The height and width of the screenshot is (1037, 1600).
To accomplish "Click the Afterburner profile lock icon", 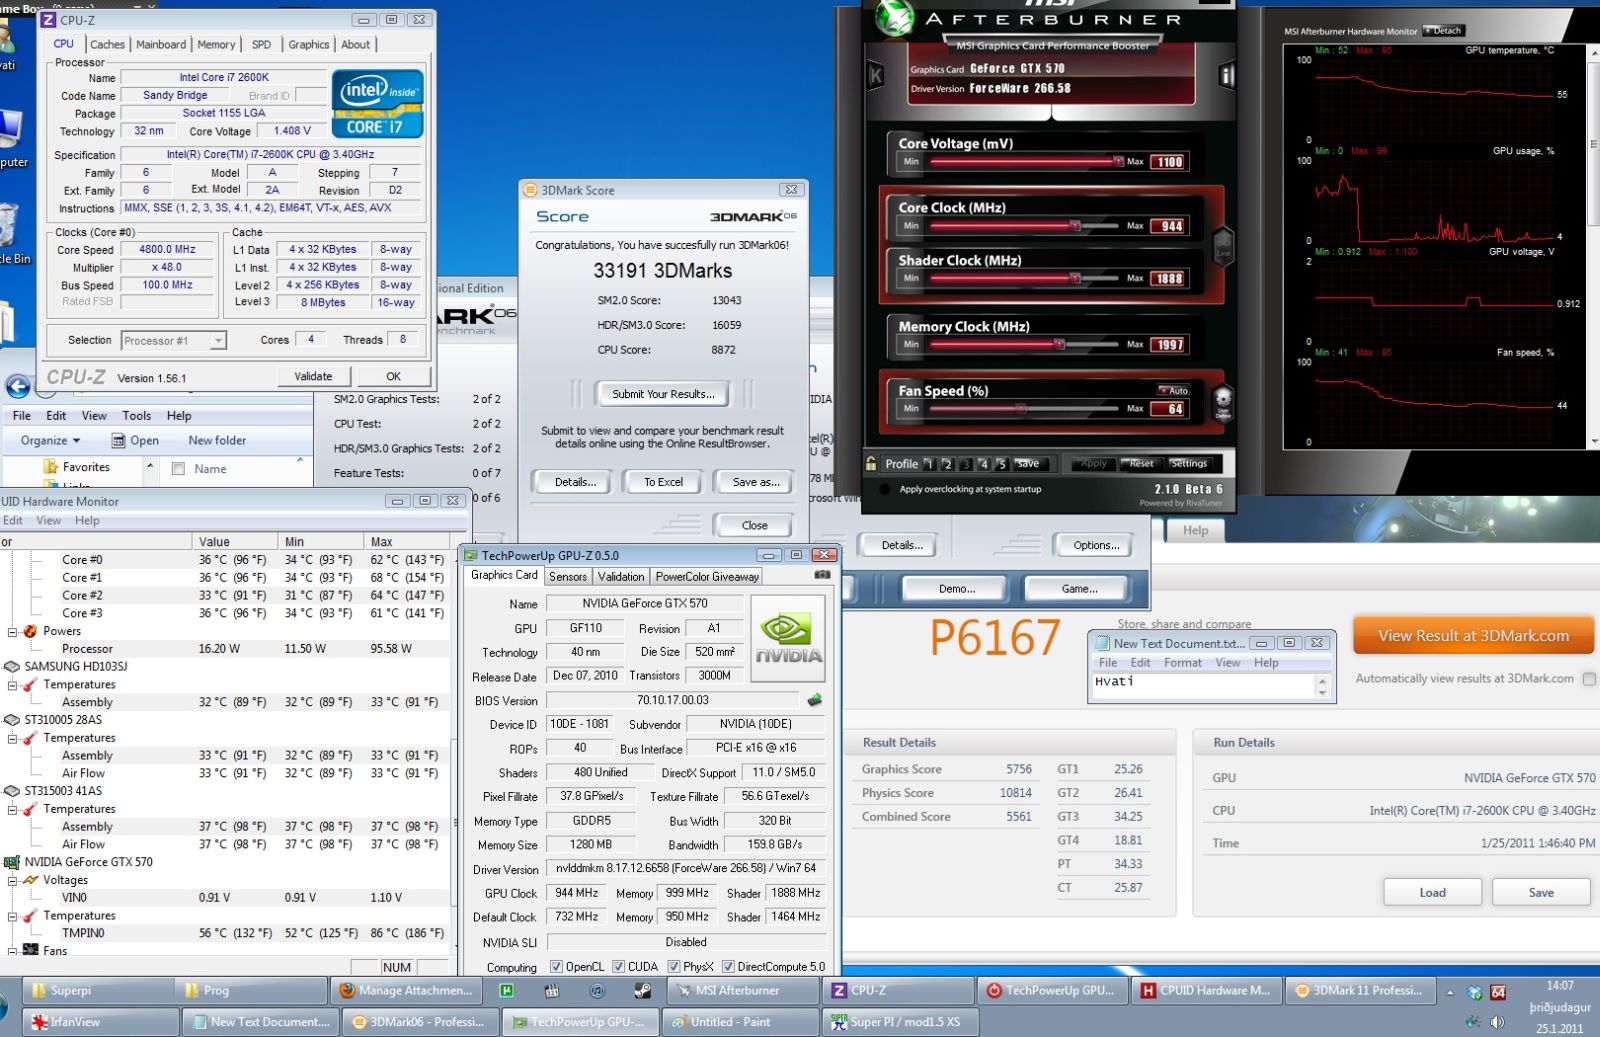I will click(871, 463).
